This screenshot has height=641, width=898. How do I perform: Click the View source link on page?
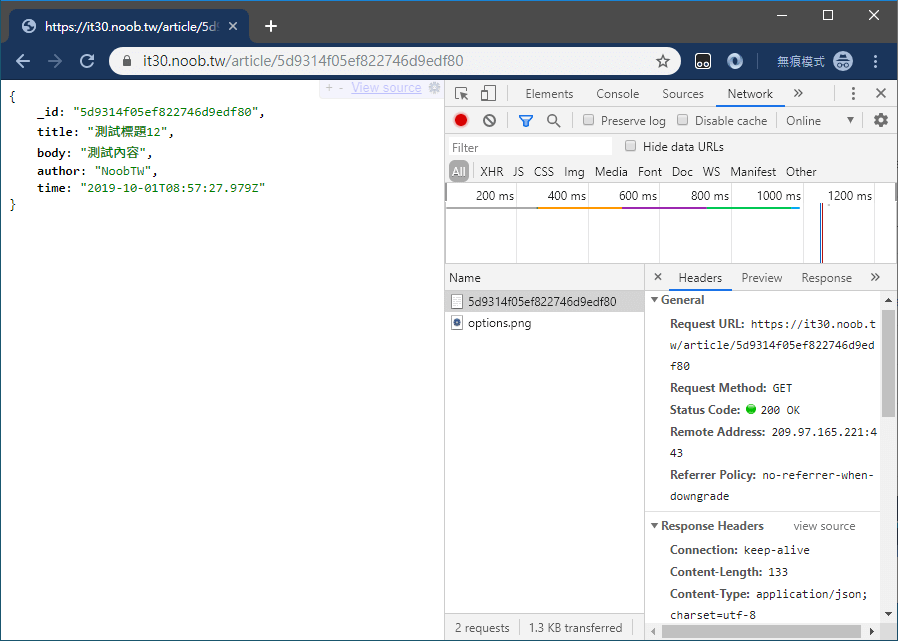pos(386,88)
